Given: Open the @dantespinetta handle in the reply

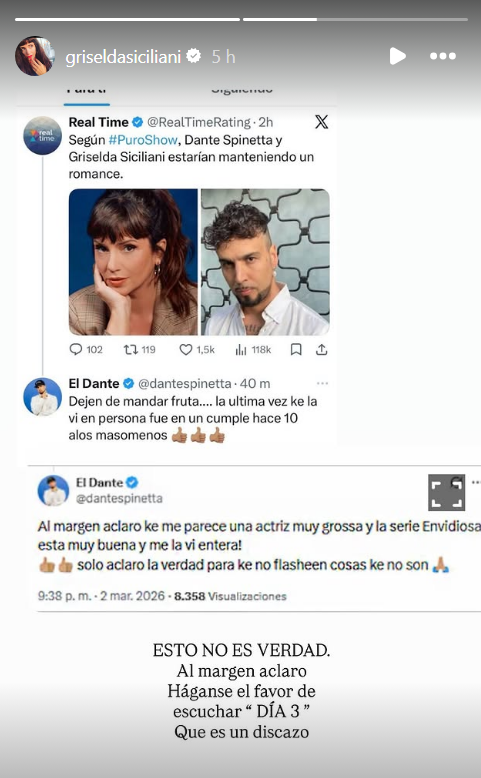Looking at the screenshot, I should tap(185, 384).
